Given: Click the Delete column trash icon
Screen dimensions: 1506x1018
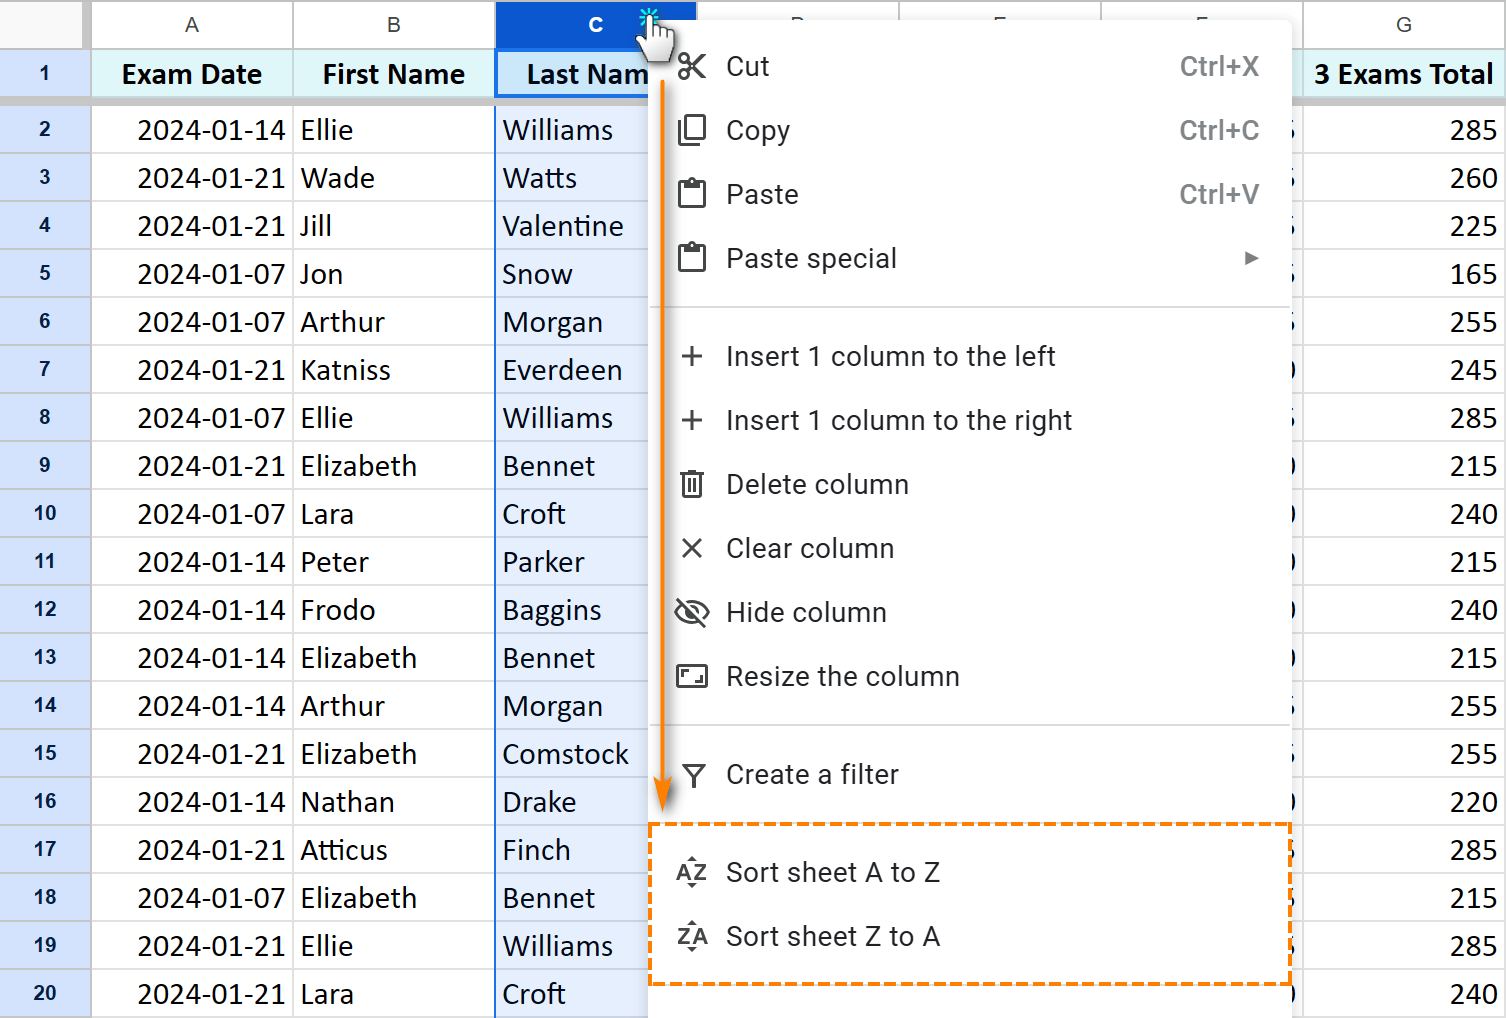Looking at the screenshot, I should [x=692, y=484].
